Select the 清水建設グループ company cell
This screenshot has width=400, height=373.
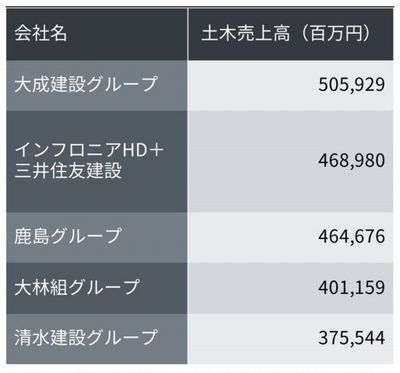click(97, 339)
